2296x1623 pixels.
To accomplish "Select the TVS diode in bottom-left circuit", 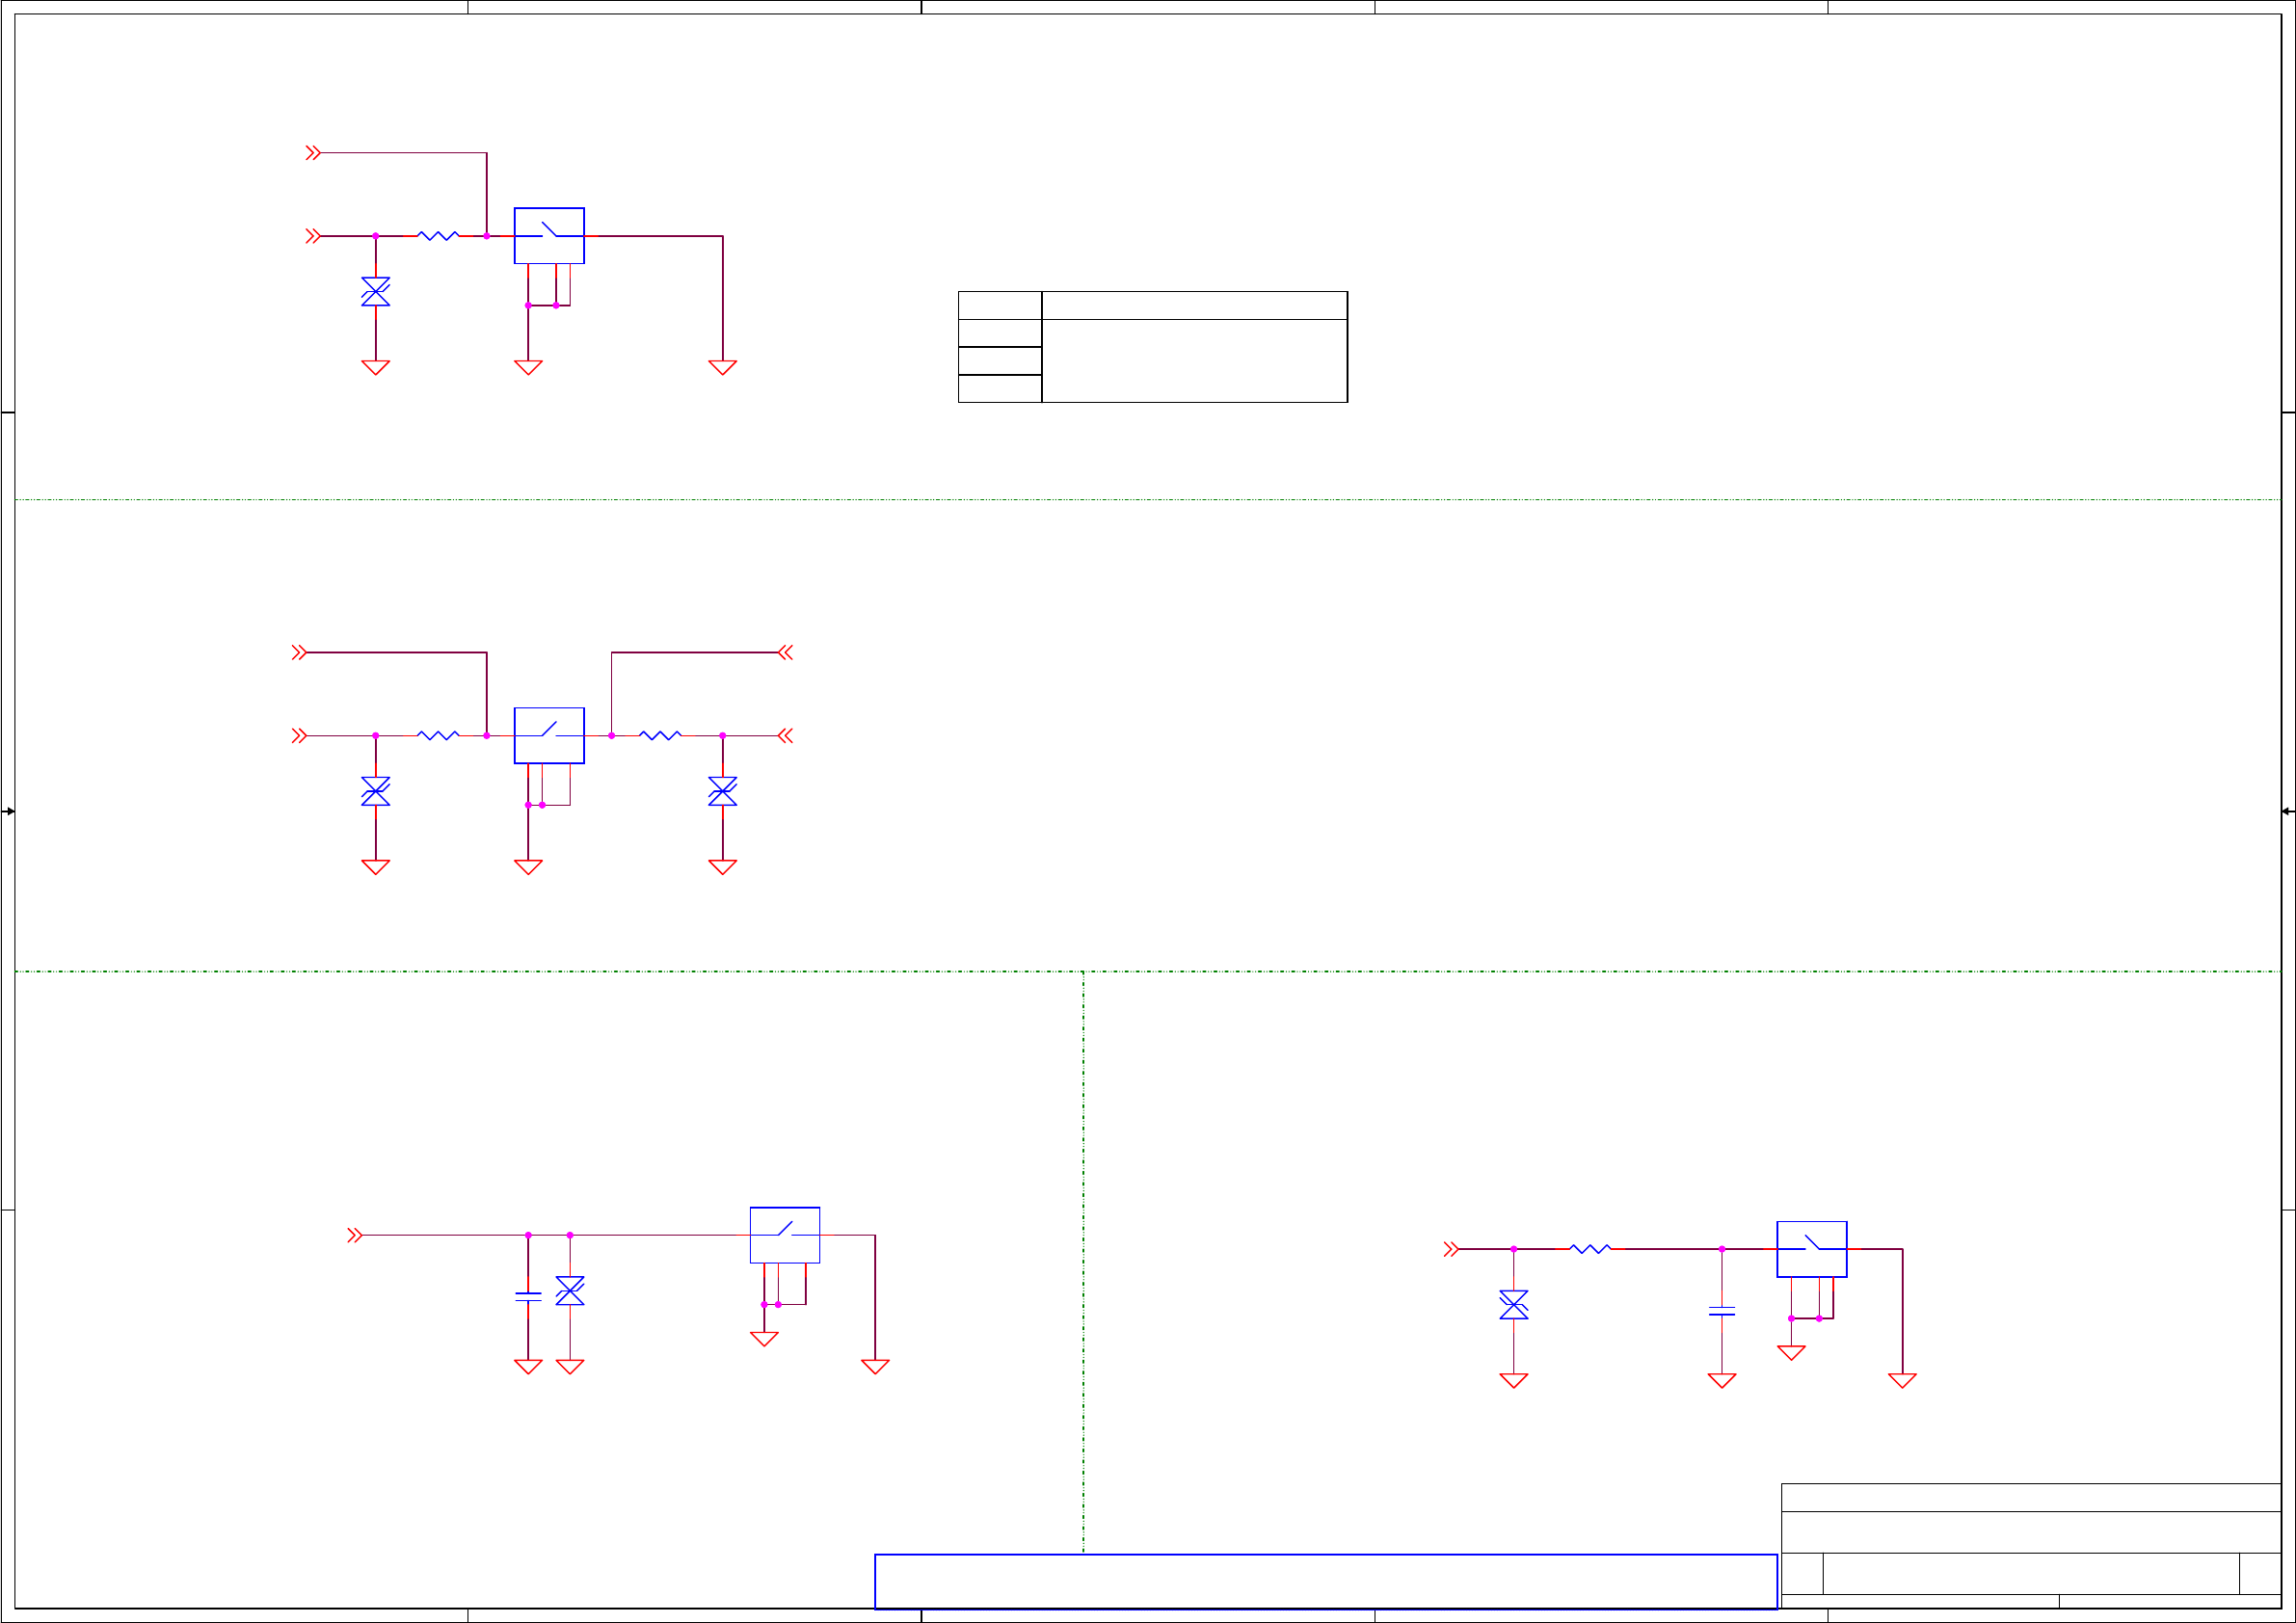I will pyautogui.click(x=570, y=1291).
